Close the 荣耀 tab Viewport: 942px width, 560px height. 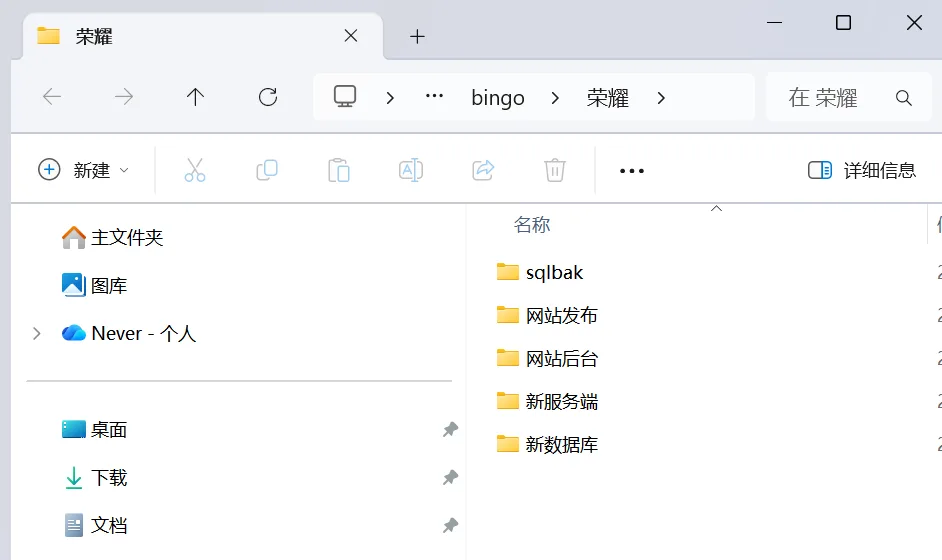coord(351,35)
